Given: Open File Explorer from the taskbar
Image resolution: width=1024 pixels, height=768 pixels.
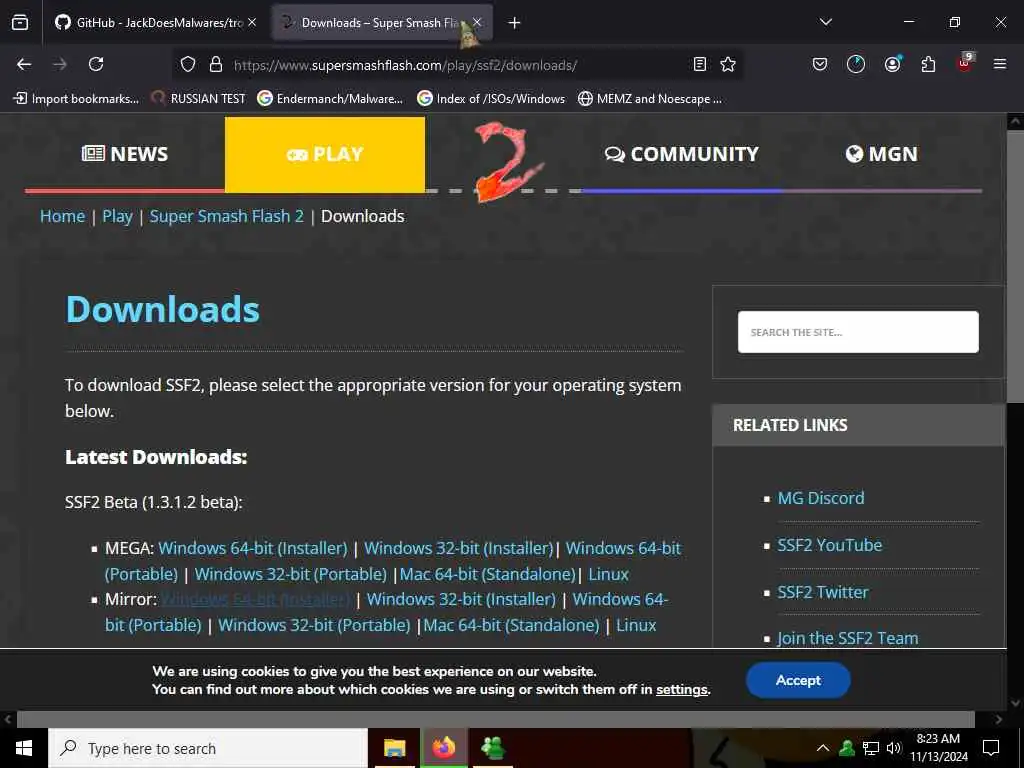Looking at the screenshot, I should pyautogui.click(x=394, y=748).
